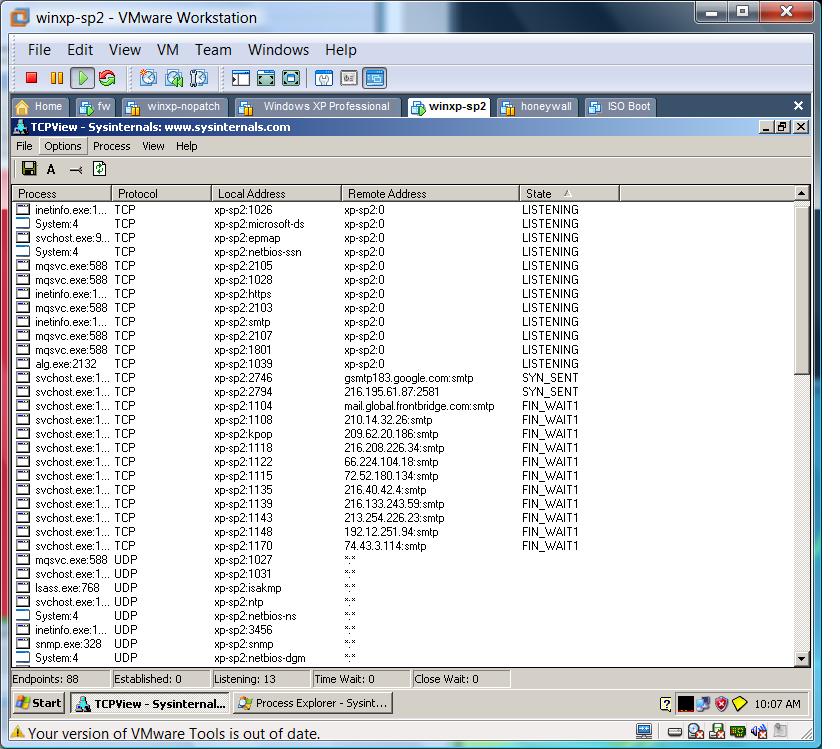Click the Revert to Snapshot icon

pos(174,78)
